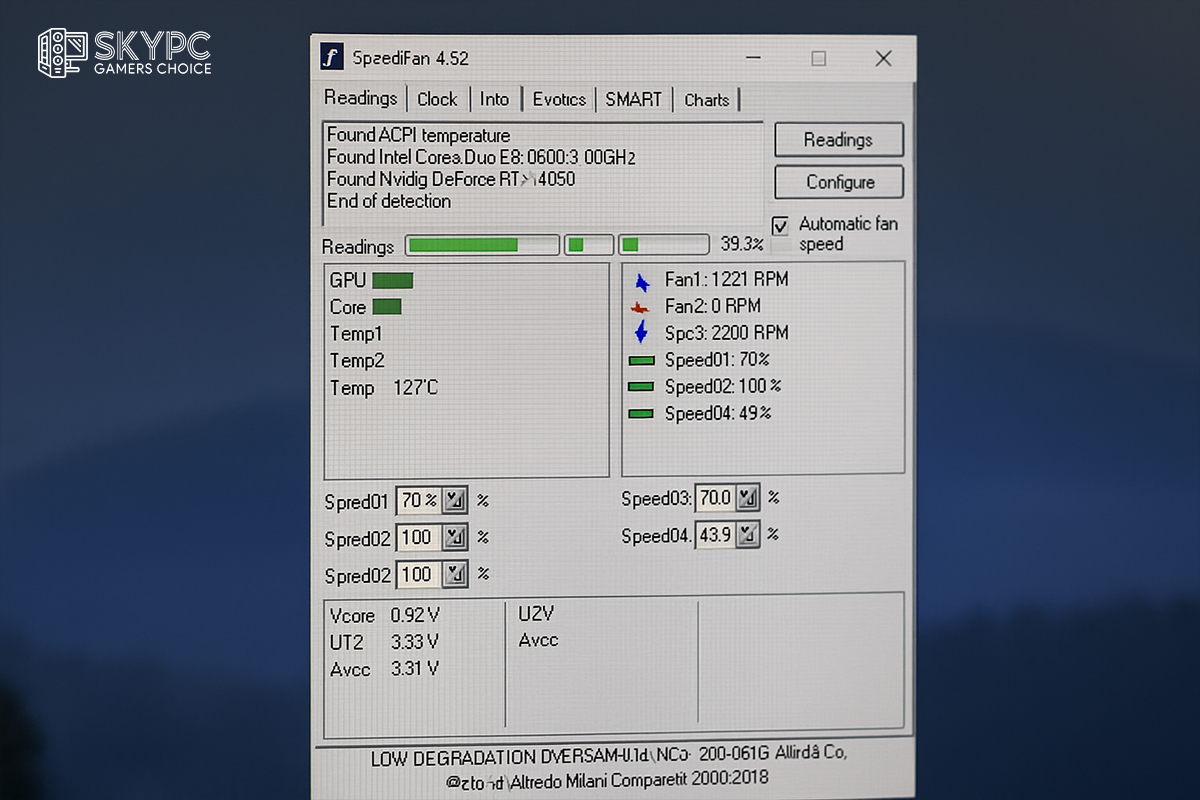Screen dimensions: 1200x800
Task: Click the GPU label in temperature list
Action: point(348,281)
